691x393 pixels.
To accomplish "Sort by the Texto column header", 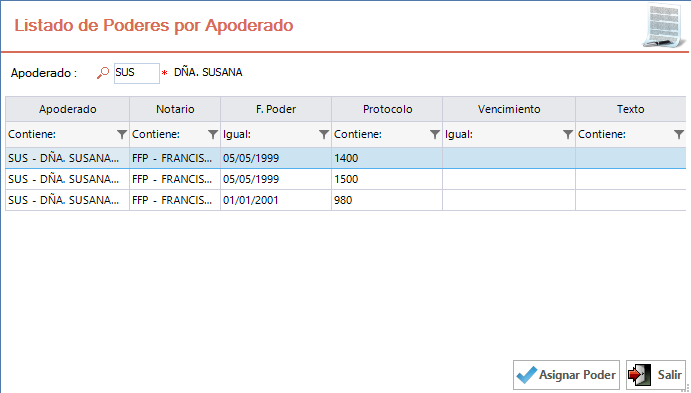I will [631, 109].
